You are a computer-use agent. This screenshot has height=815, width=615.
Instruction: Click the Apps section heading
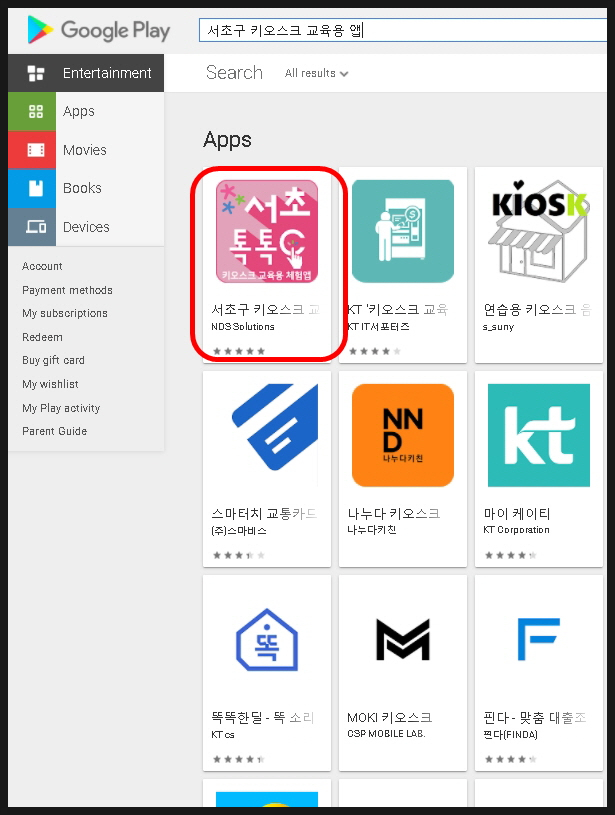pos(227,140)
